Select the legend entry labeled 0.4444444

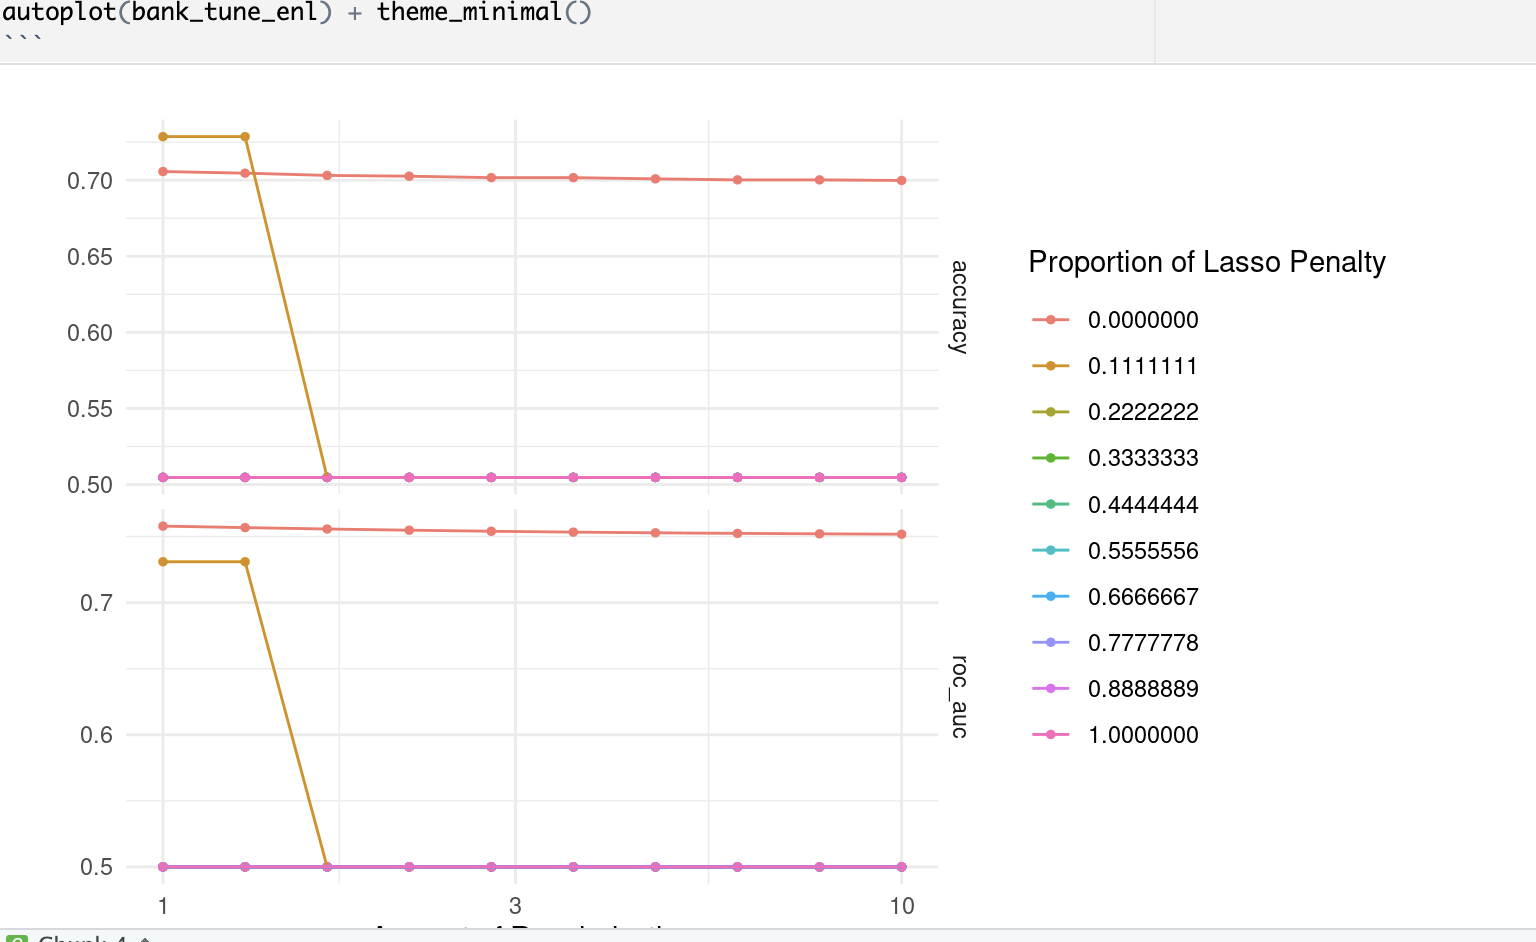coord(1143,505)
